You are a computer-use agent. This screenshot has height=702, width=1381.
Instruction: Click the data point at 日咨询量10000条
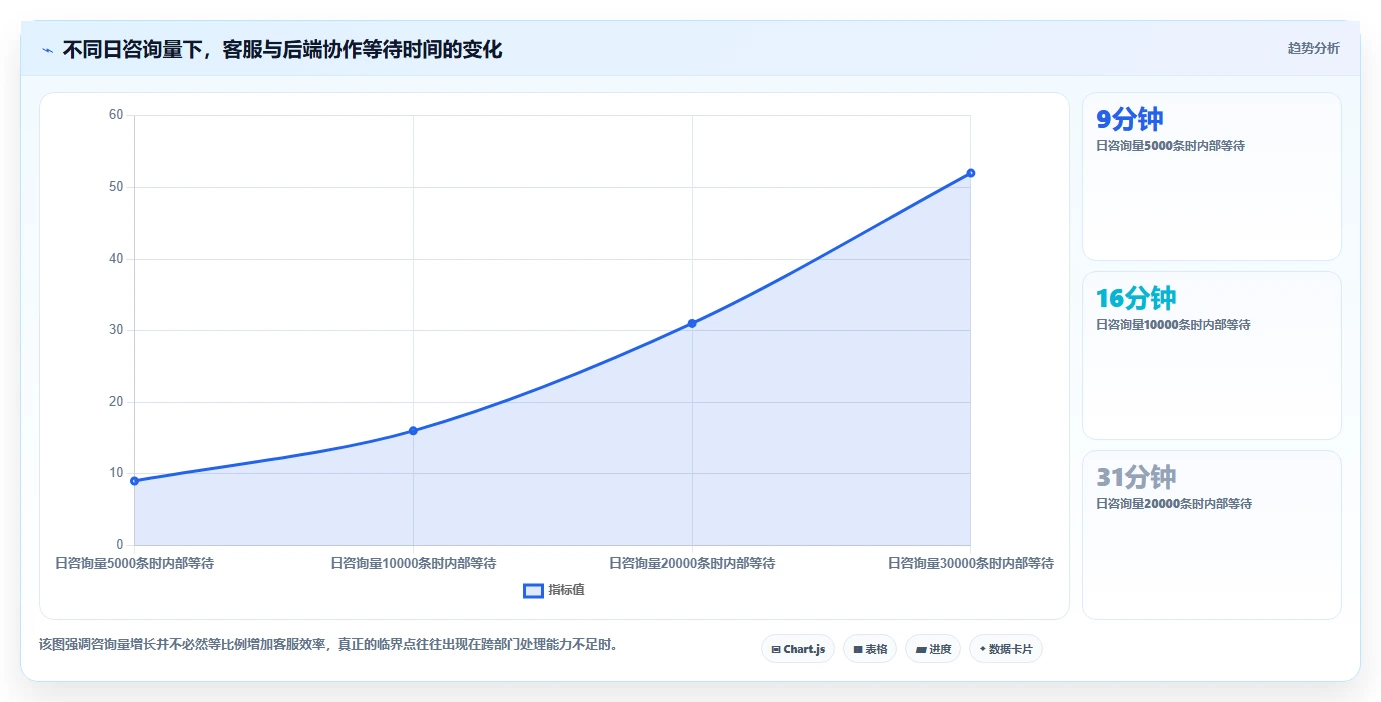[x=413, y=431]
